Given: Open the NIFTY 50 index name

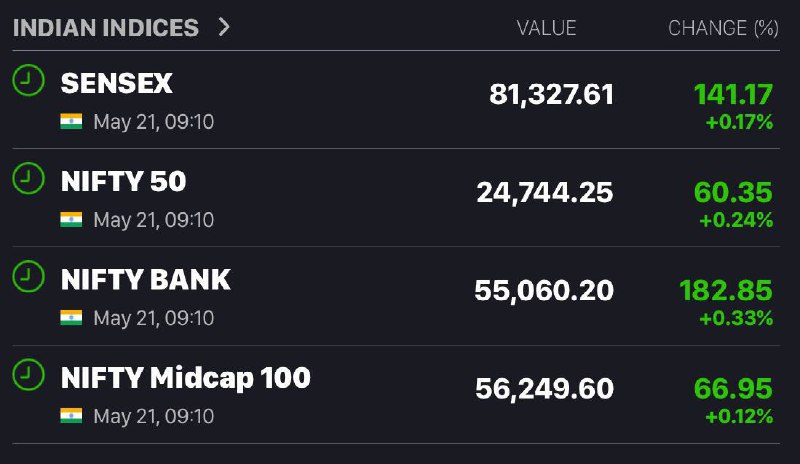Looking at the screenshot, I should coord(123,181).
